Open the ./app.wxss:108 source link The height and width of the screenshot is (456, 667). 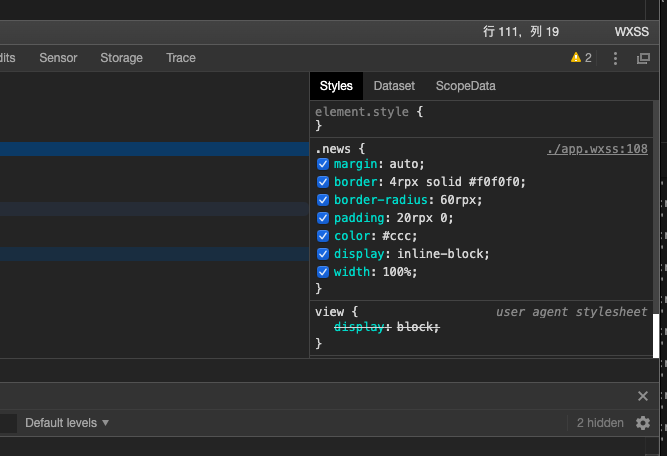(597, 149)
